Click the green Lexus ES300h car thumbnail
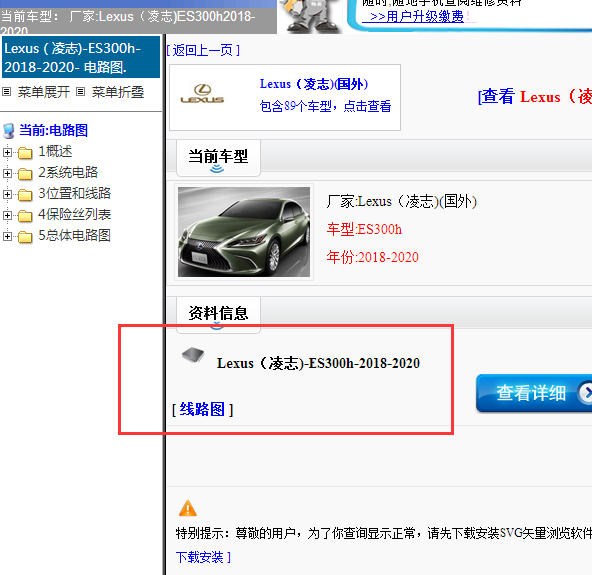Image resolution: width=592 pixels, height=575 pixels. (x=244, y=232)
